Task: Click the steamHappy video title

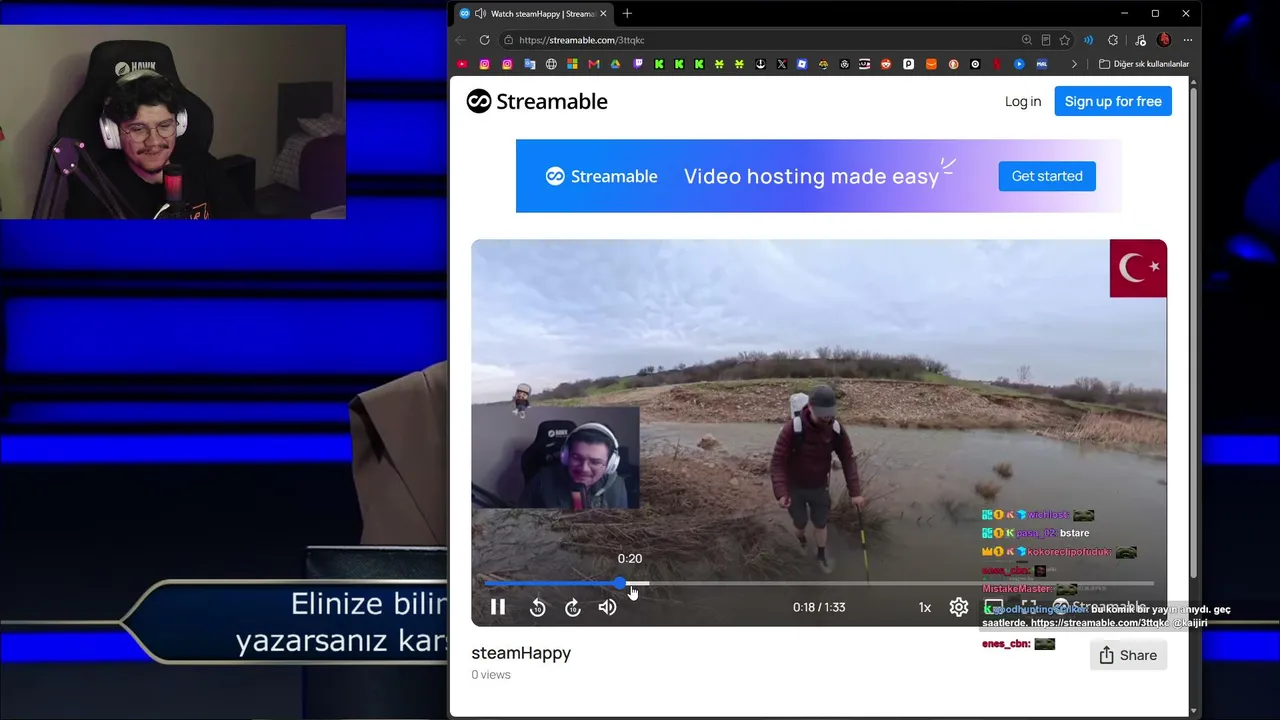Action: pyautogui.click(x=521, y=653)
